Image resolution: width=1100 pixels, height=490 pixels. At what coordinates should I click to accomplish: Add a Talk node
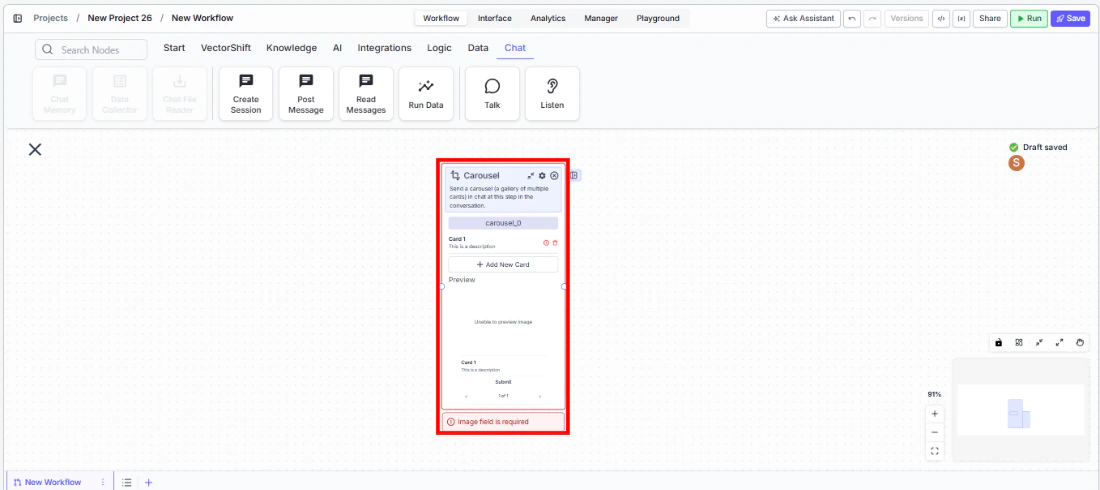click(x=492, y=94)
